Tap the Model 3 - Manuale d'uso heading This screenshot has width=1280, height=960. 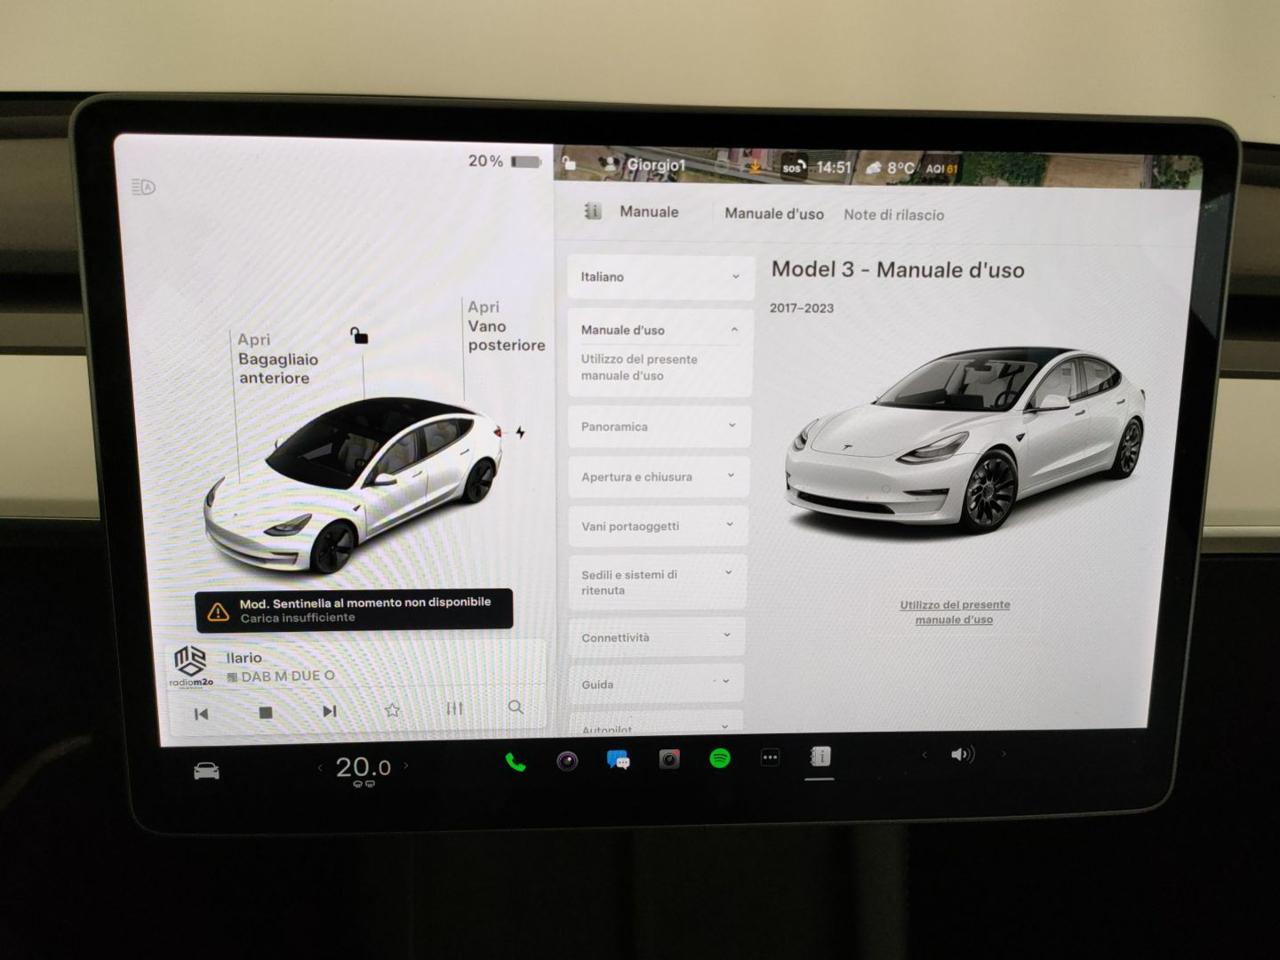pyautogui.click(x=897, y=269)
